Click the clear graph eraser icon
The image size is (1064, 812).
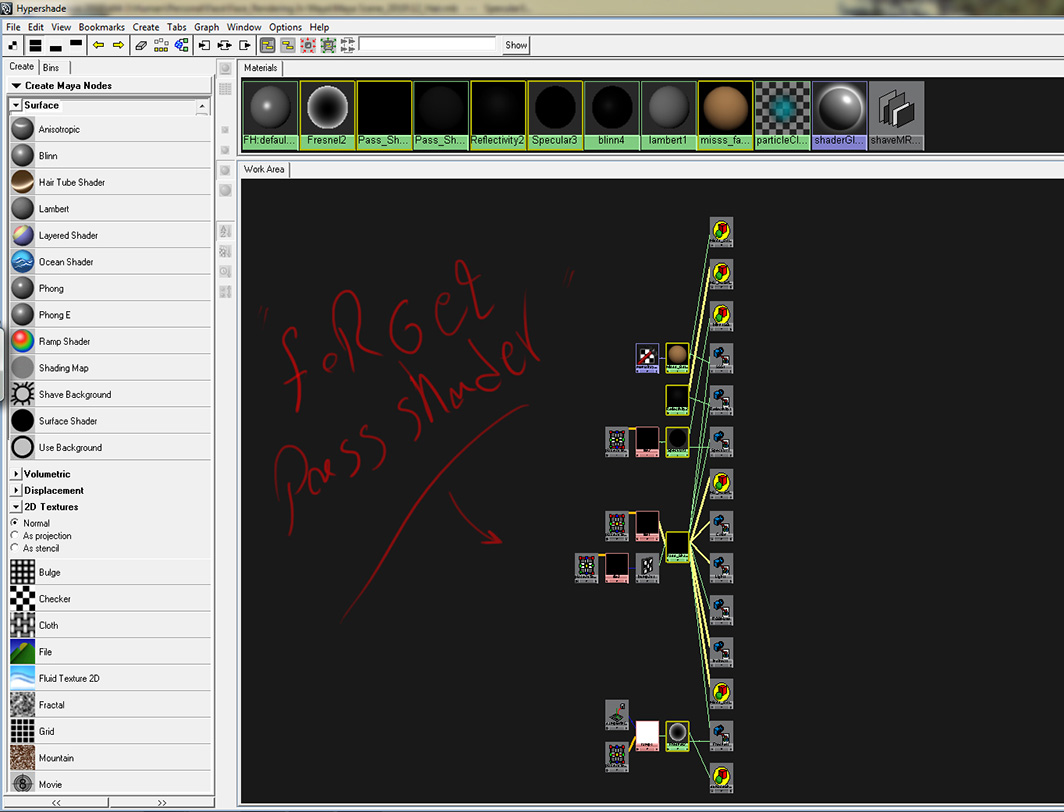[140, 45]
